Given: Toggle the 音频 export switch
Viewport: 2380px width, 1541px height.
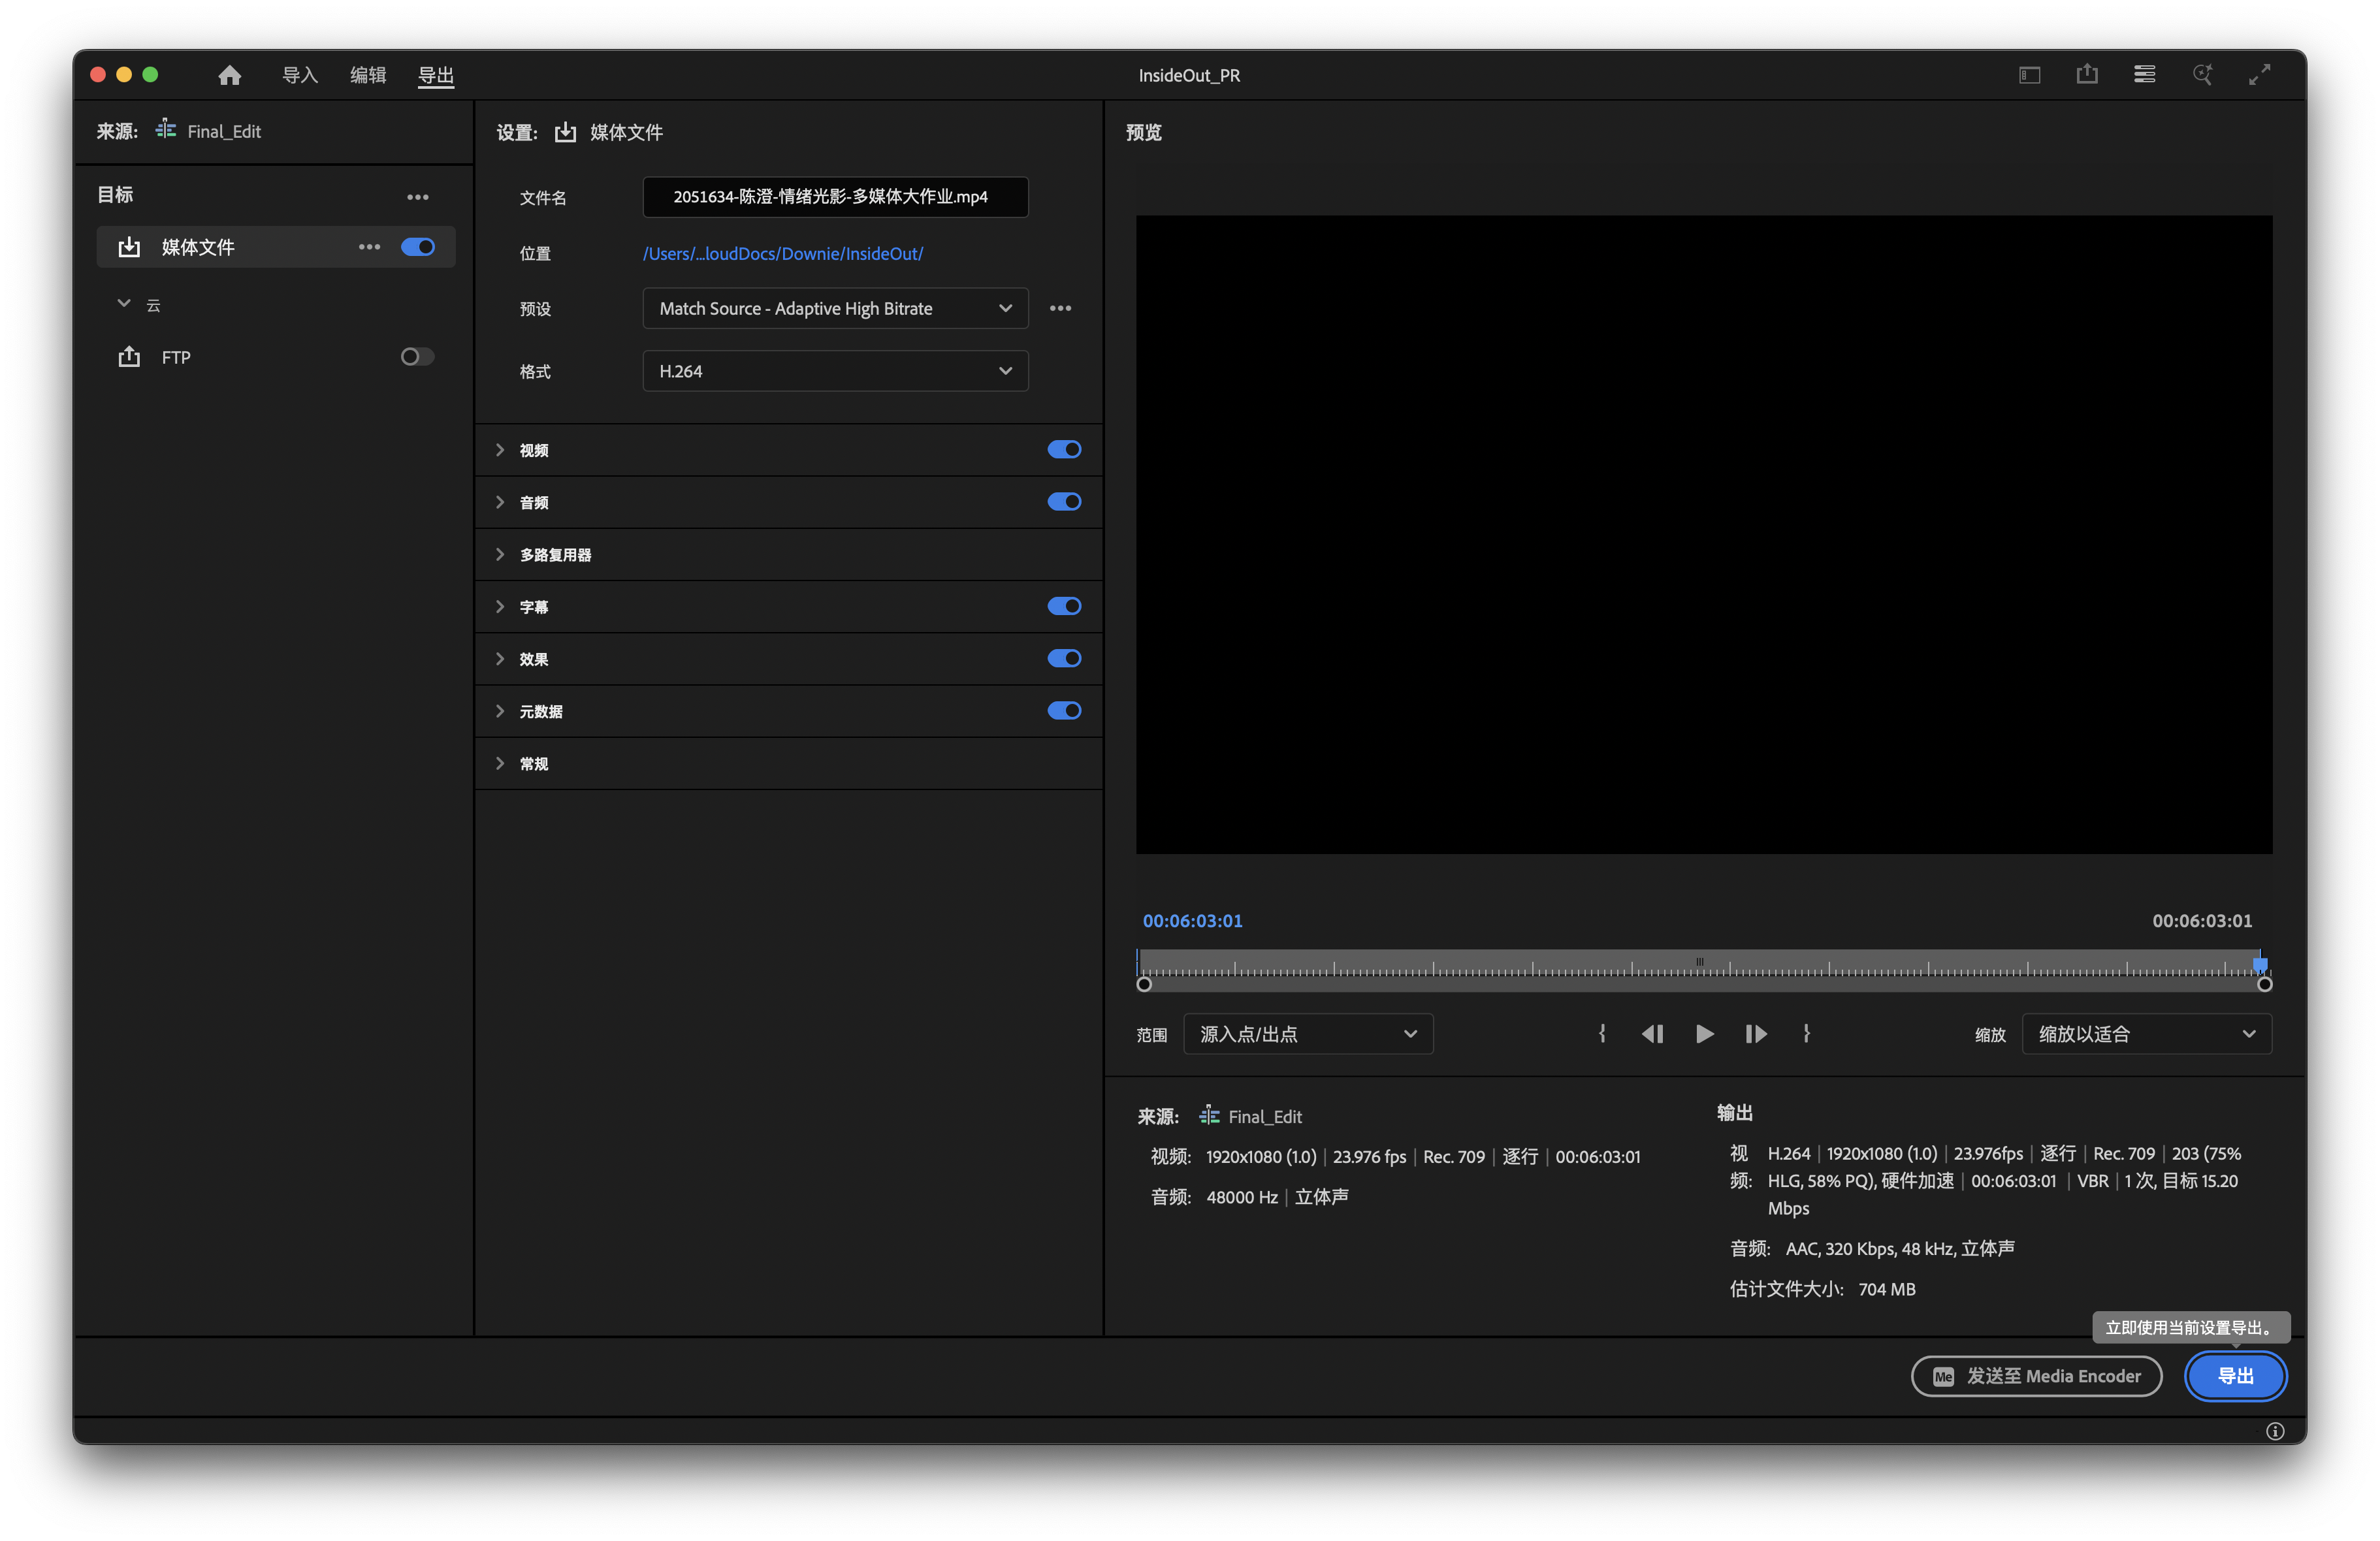Looking at the screenshot, I should click(x=1064, y=502).
